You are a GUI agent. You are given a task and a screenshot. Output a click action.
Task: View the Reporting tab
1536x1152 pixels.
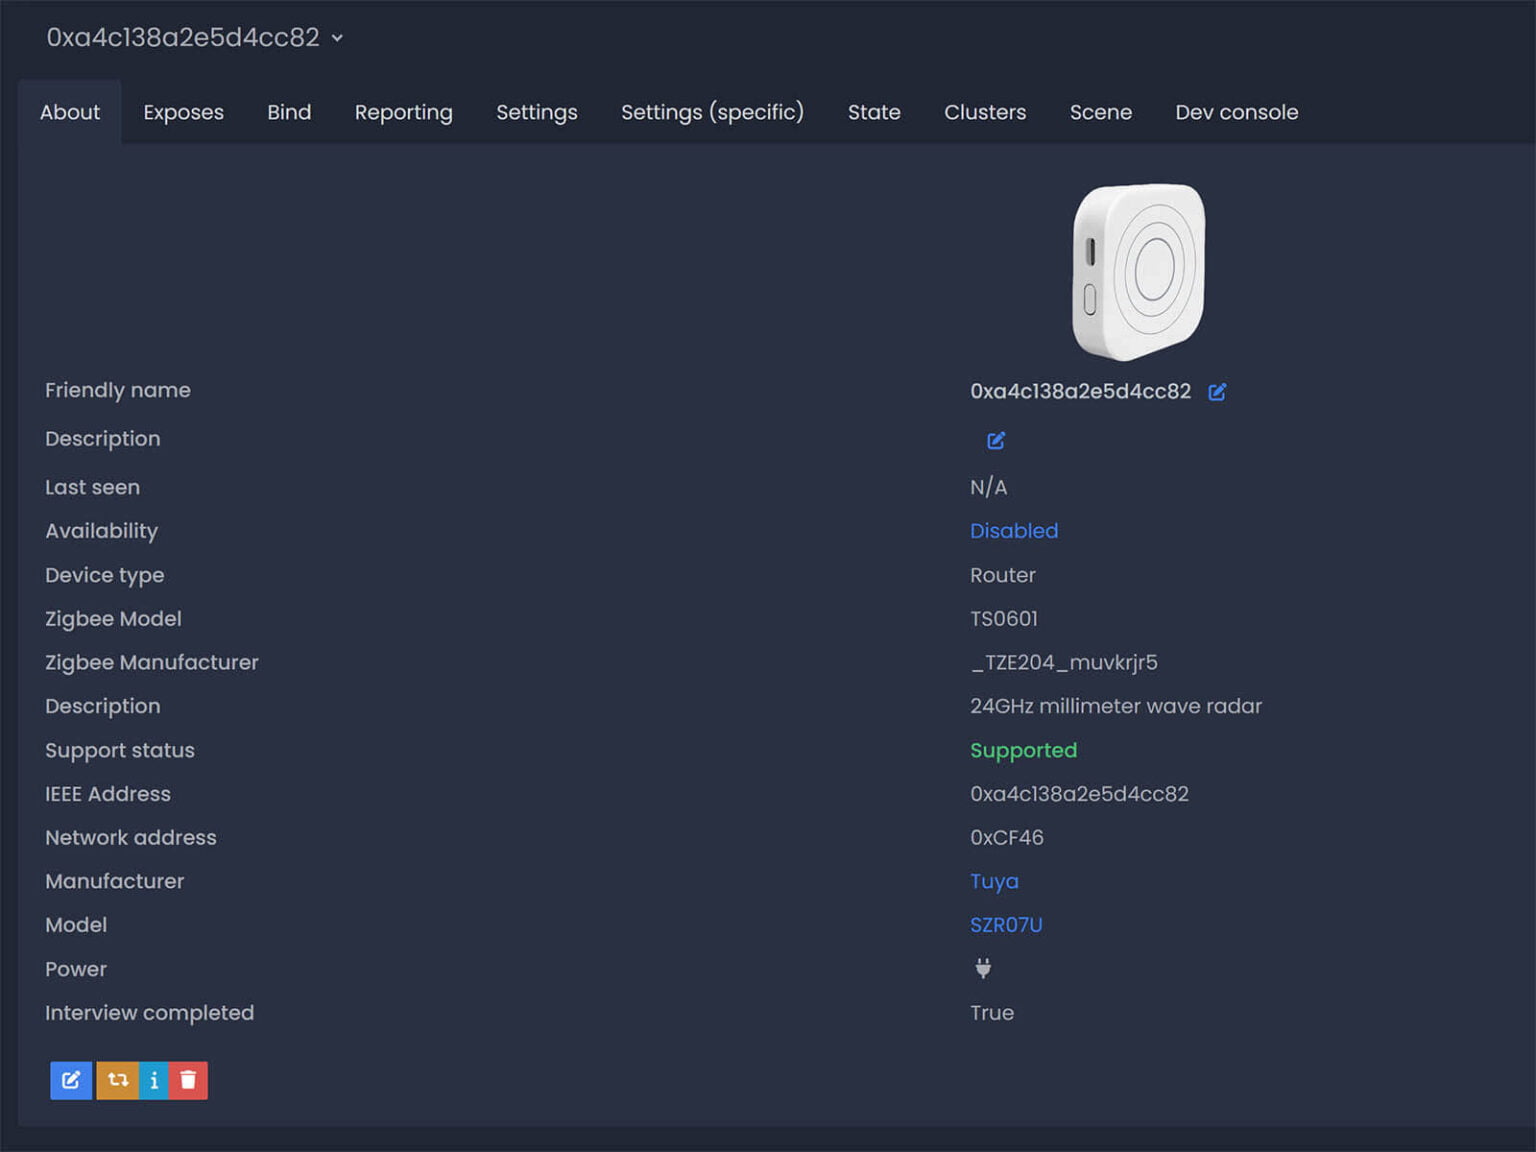point(403,112)
